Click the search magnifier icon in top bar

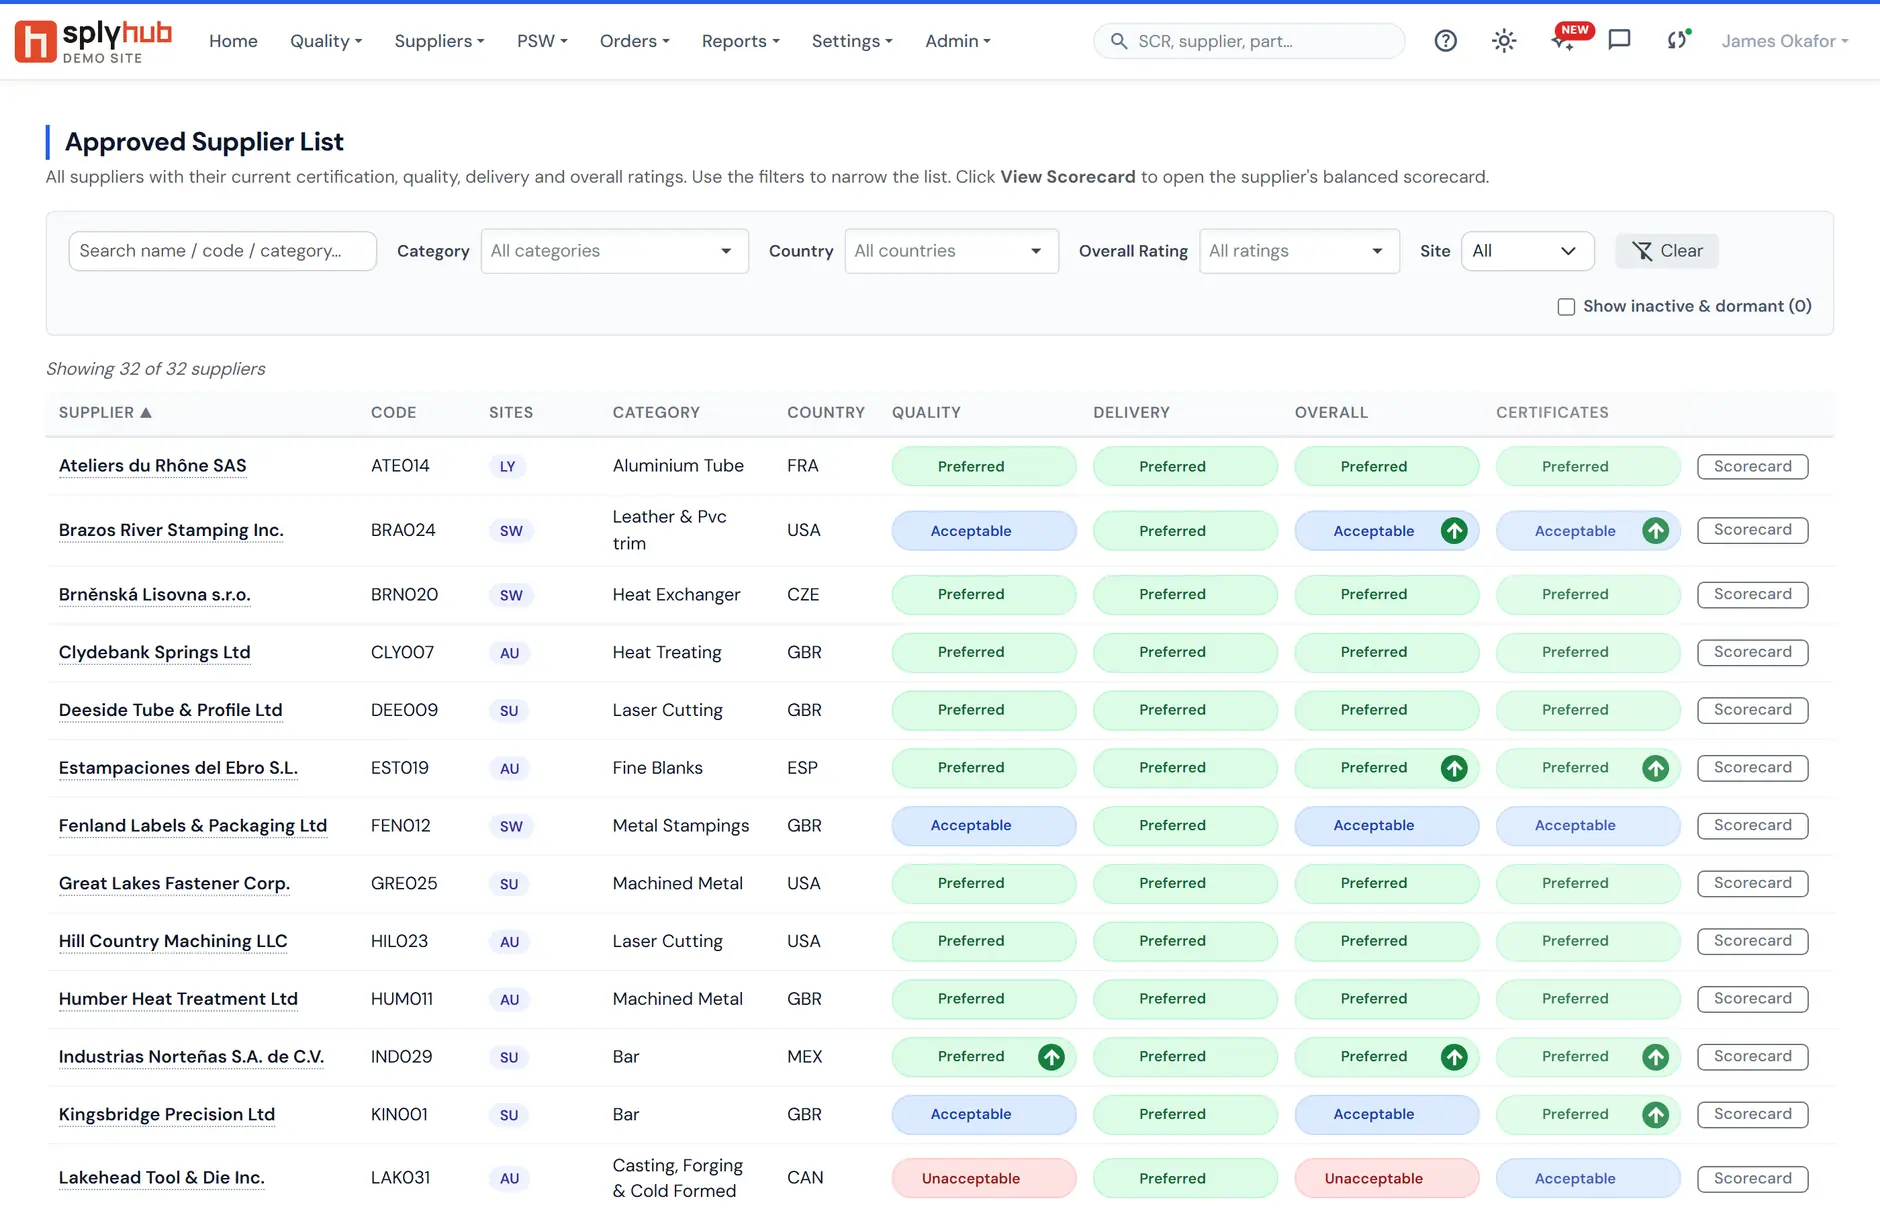[1119, 41]
